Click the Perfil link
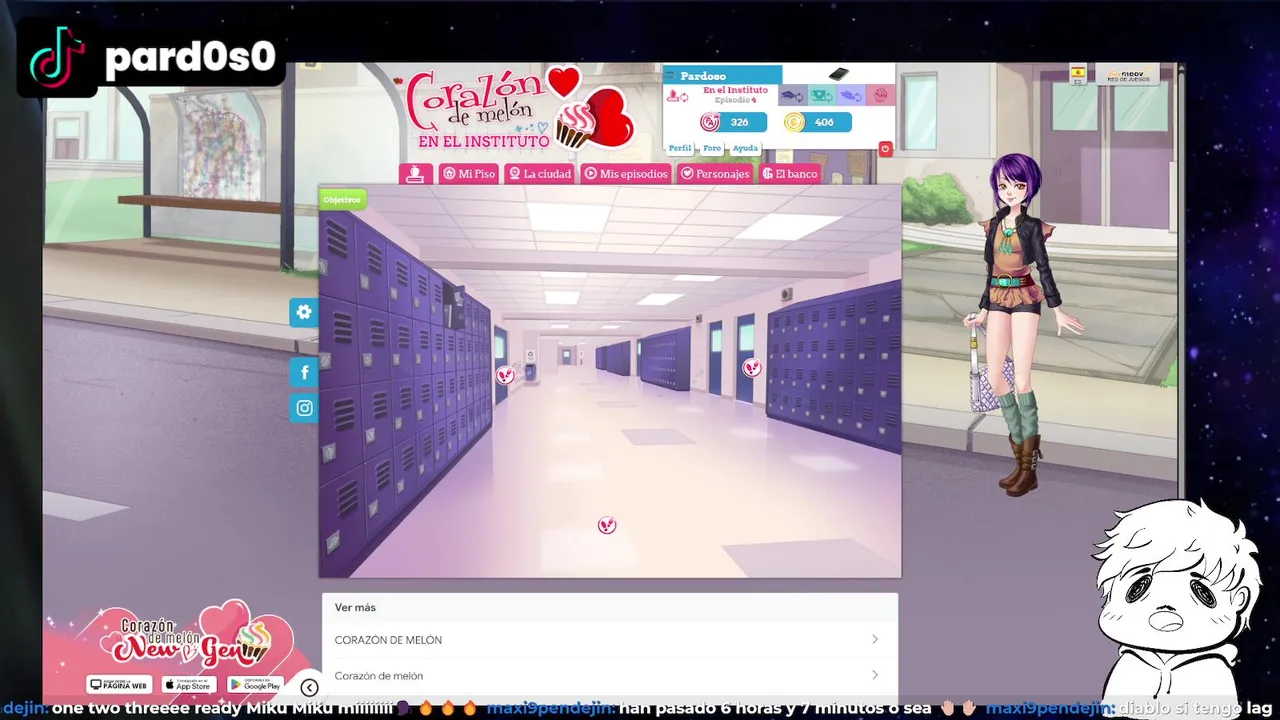Image resolution: width=1280 pixels, height=720 pixels. coord(680,148)
